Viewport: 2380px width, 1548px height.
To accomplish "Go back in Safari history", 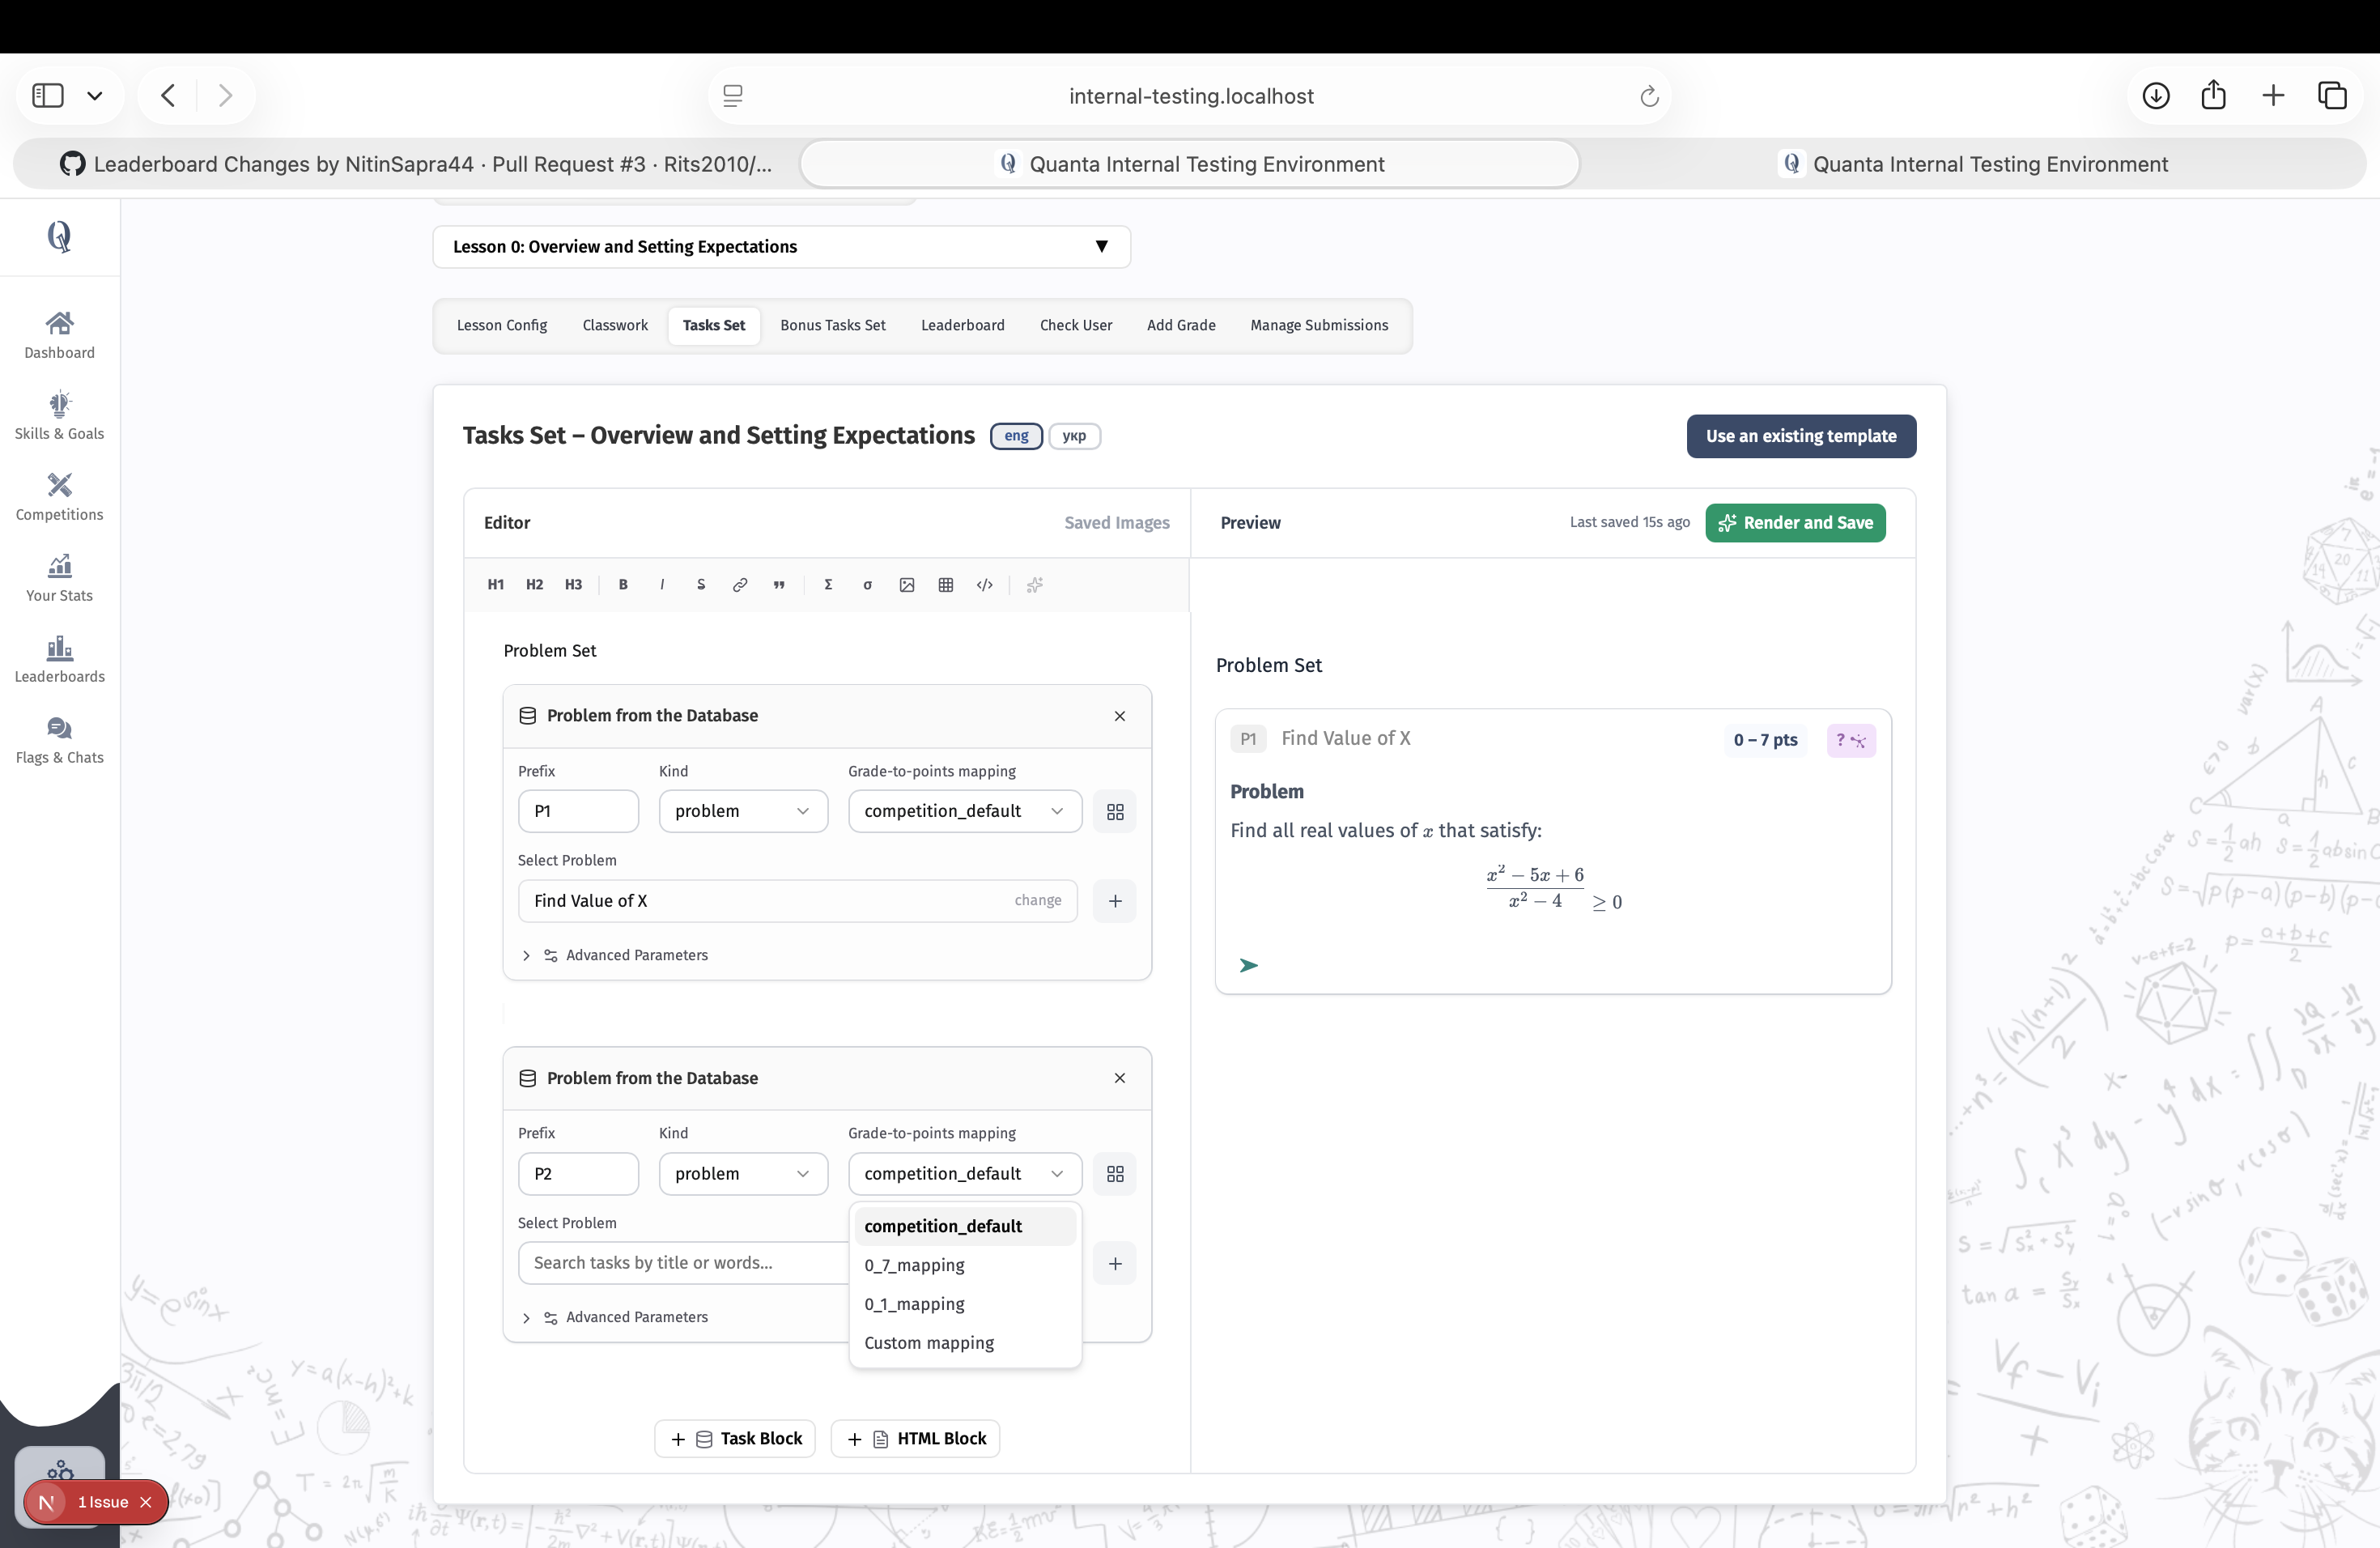I will tap(168, 96).
